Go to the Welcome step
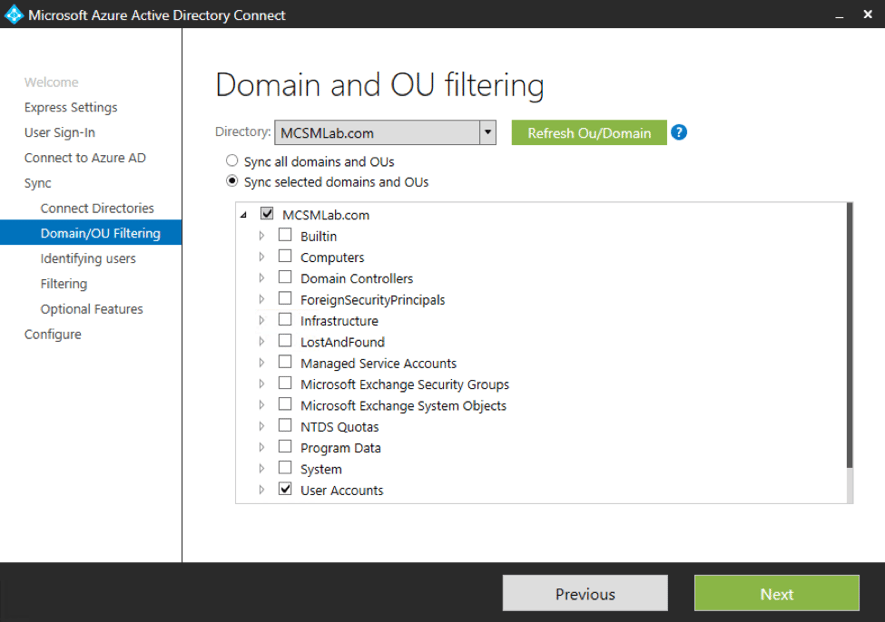Screen dimensions: 885x622 (x=51, y=82)
